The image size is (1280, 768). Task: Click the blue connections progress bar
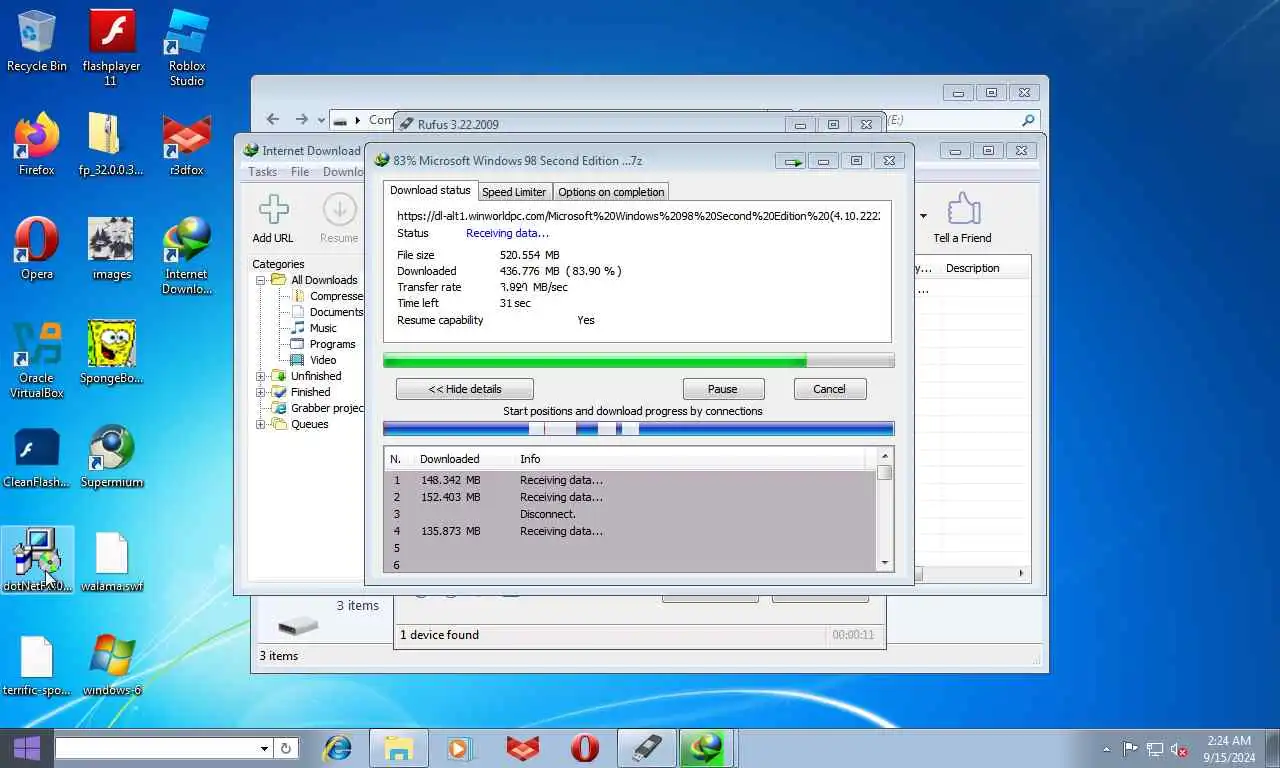click(639, 429)
